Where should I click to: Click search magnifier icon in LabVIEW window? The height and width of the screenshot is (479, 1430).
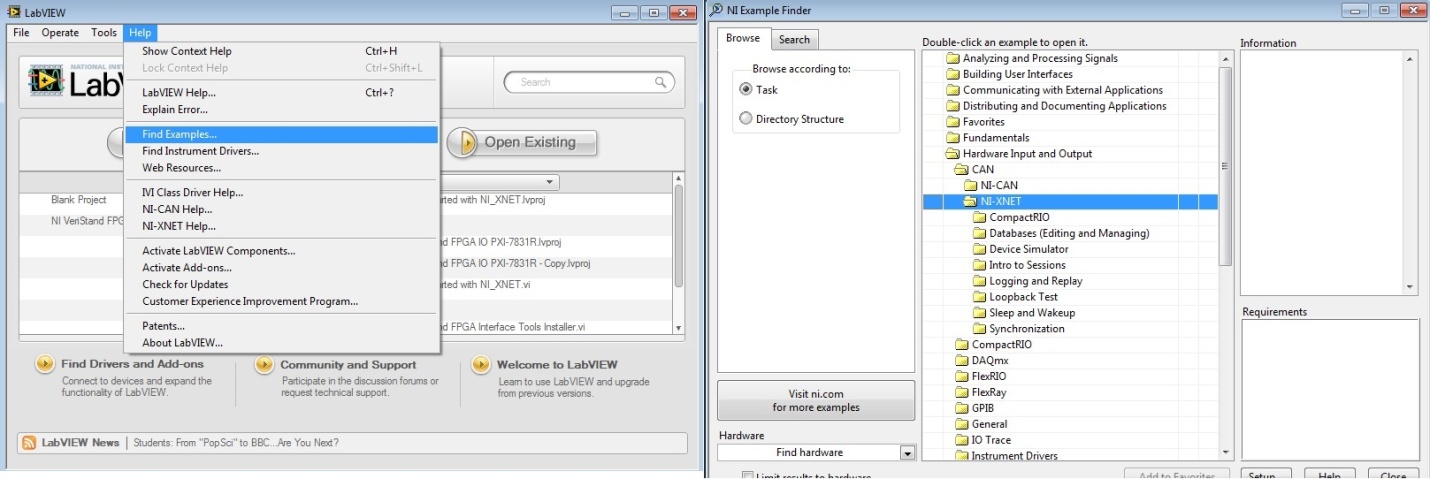click(662, 82)
